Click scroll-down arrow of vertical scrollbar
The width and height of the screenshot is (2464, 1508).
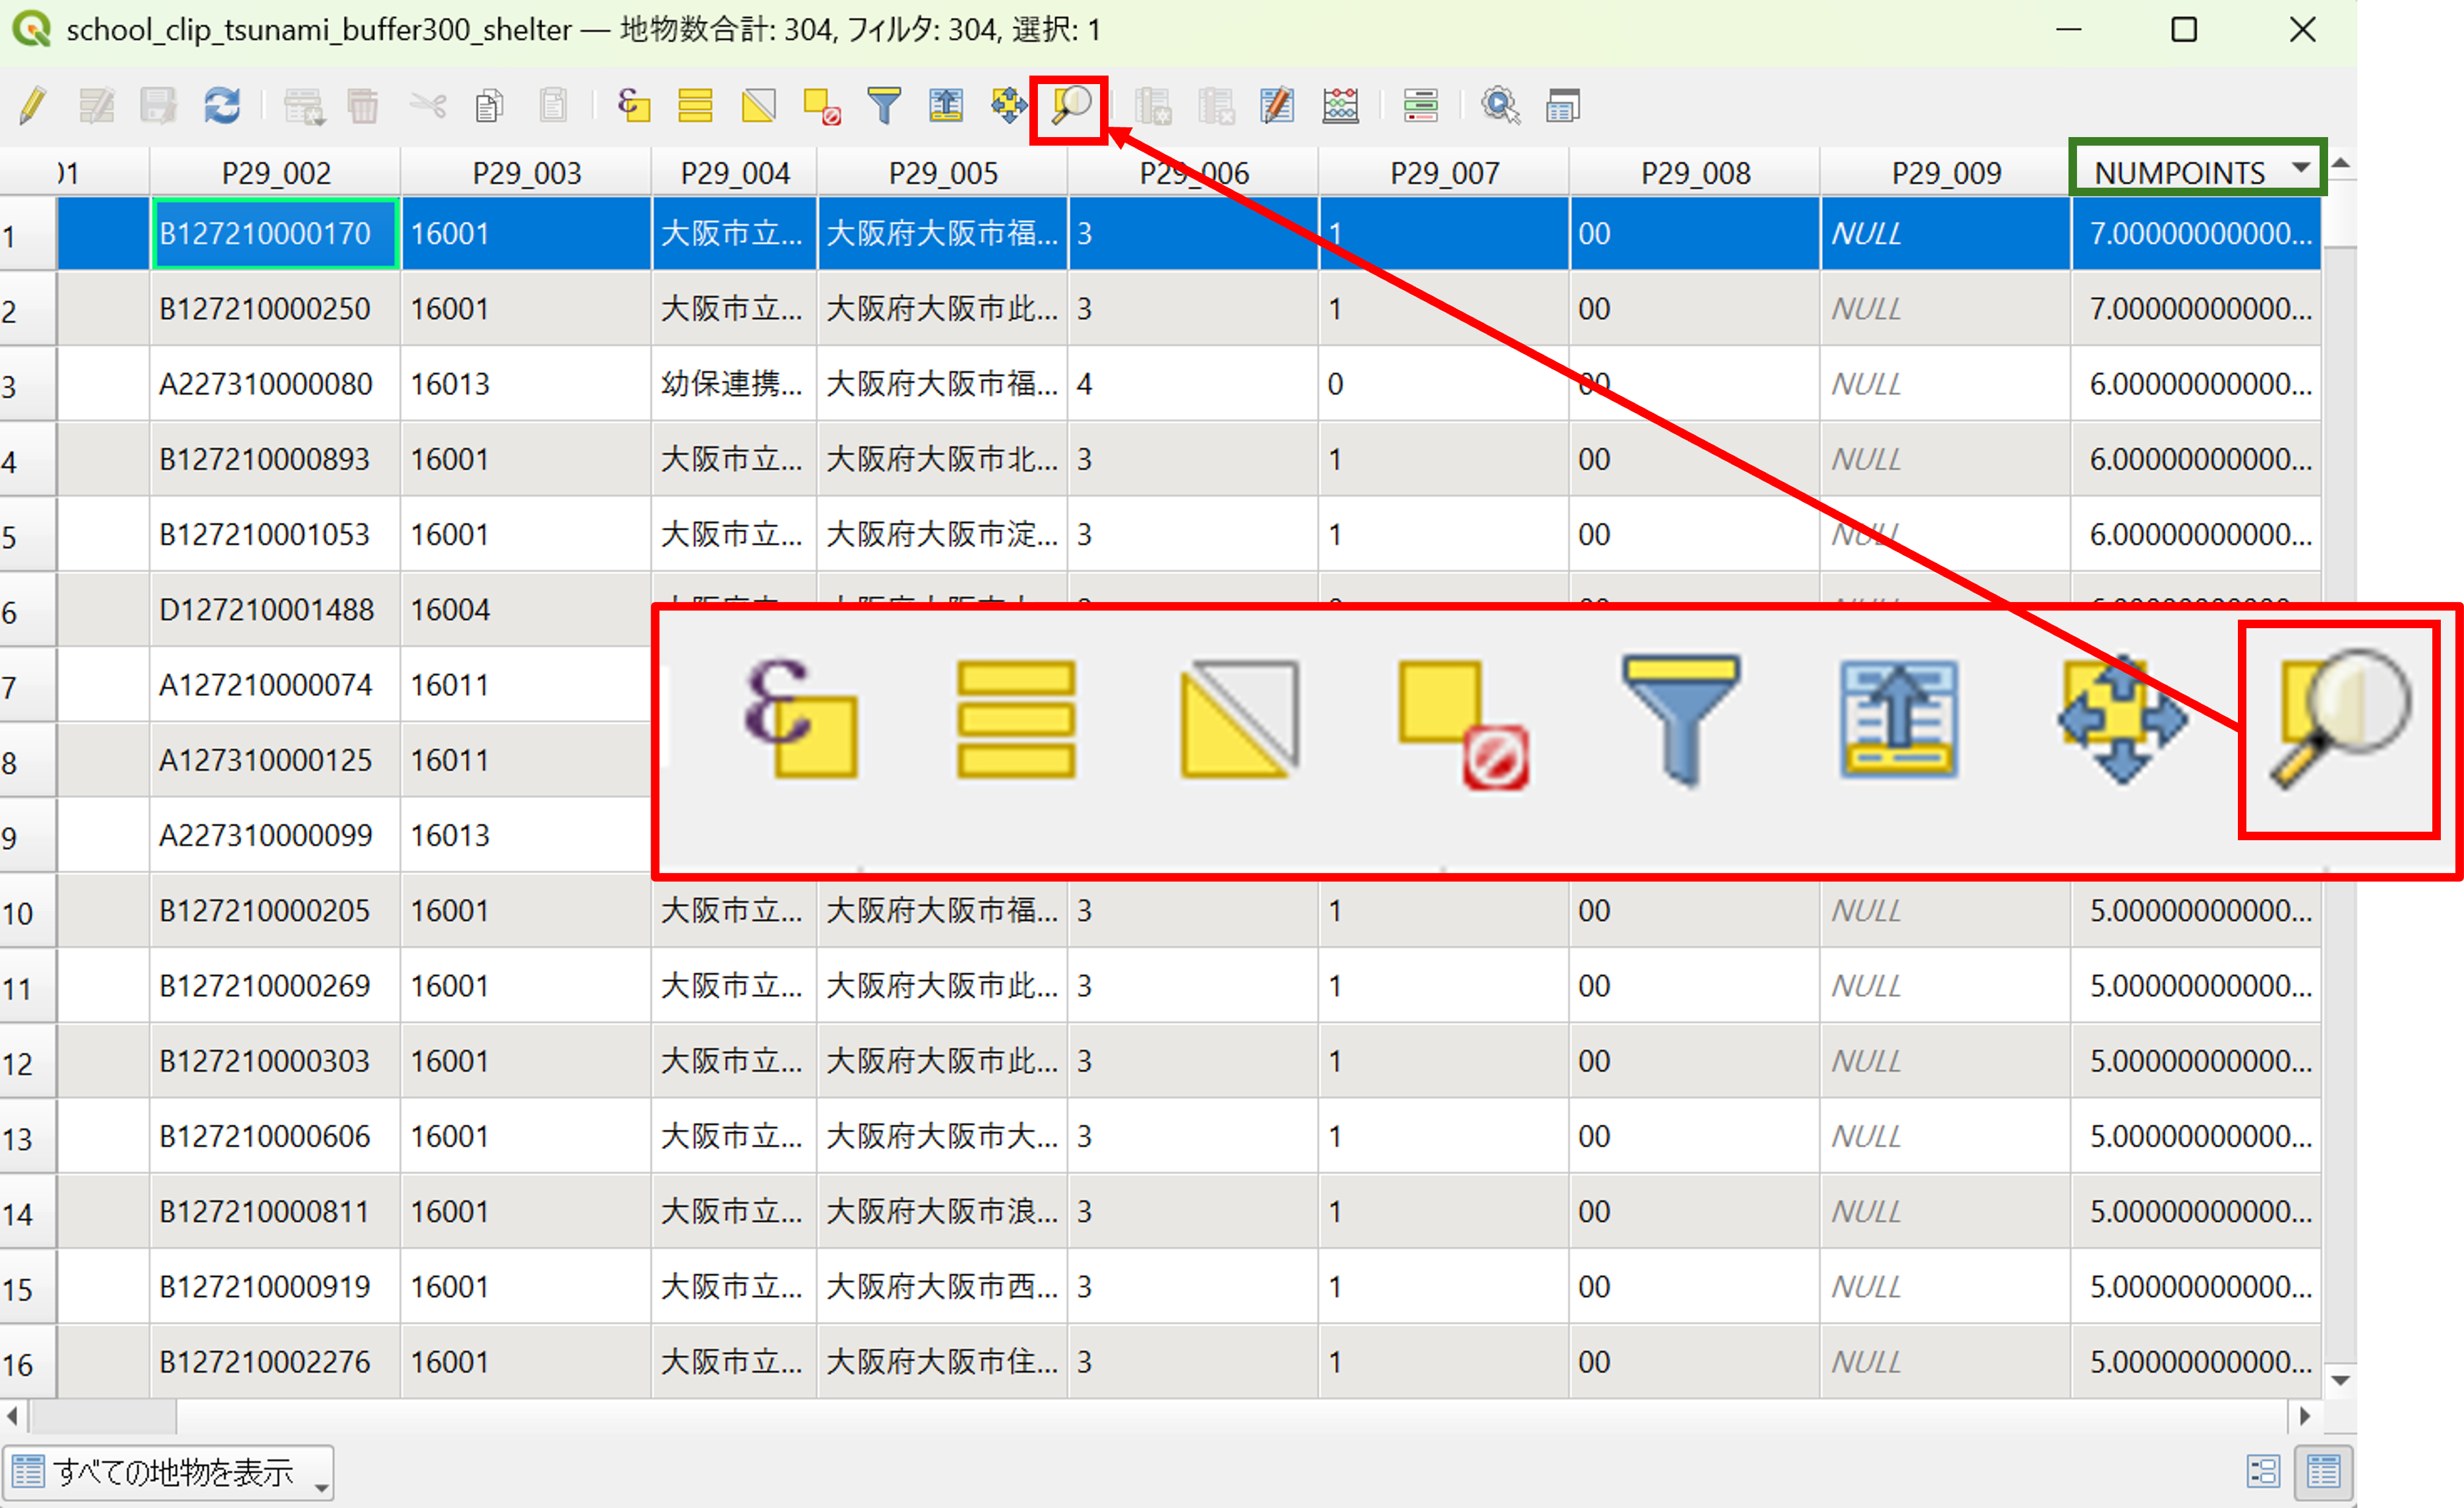pyautogui.click(x=2340, y=1380)
